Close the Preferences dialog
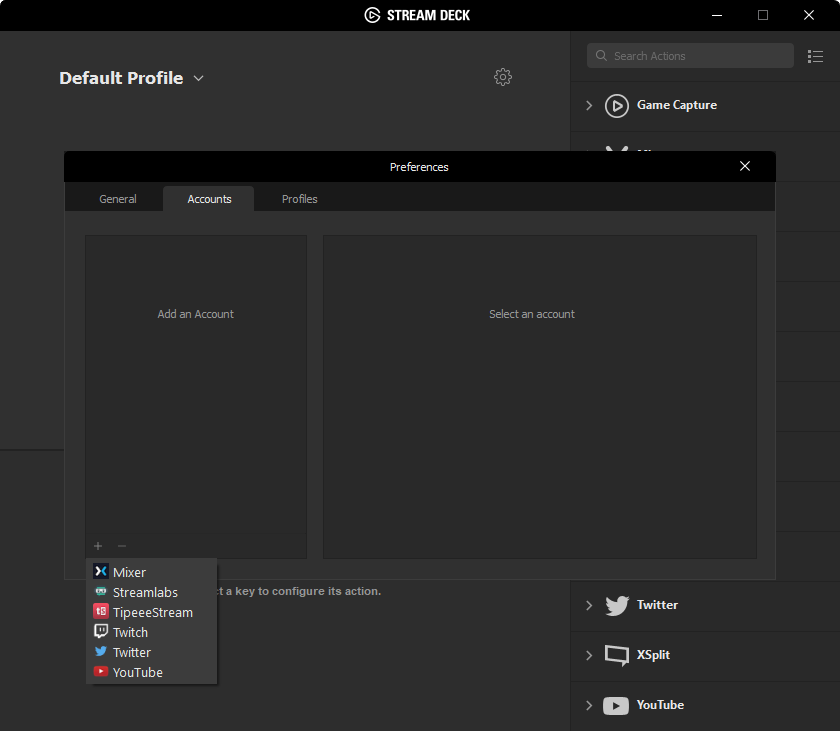Image resolution: width=840 pixels, height=731 pixels. coord(745,166)
